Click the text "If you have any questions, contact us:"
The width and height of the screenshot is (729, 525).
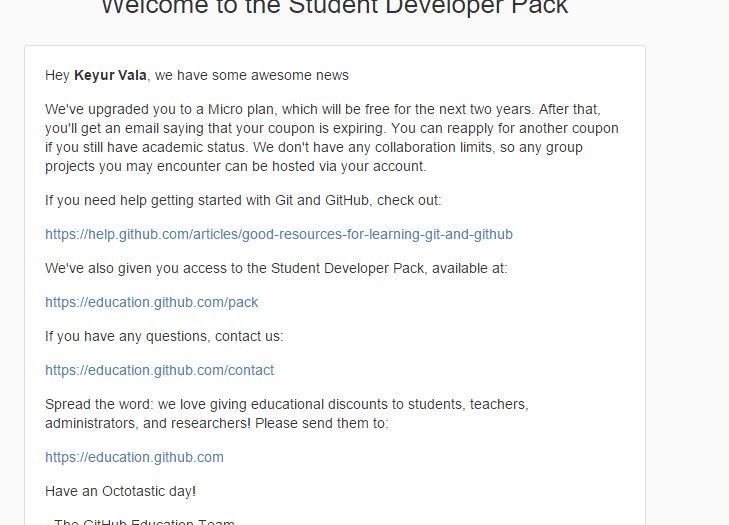(x=164, y=336)
